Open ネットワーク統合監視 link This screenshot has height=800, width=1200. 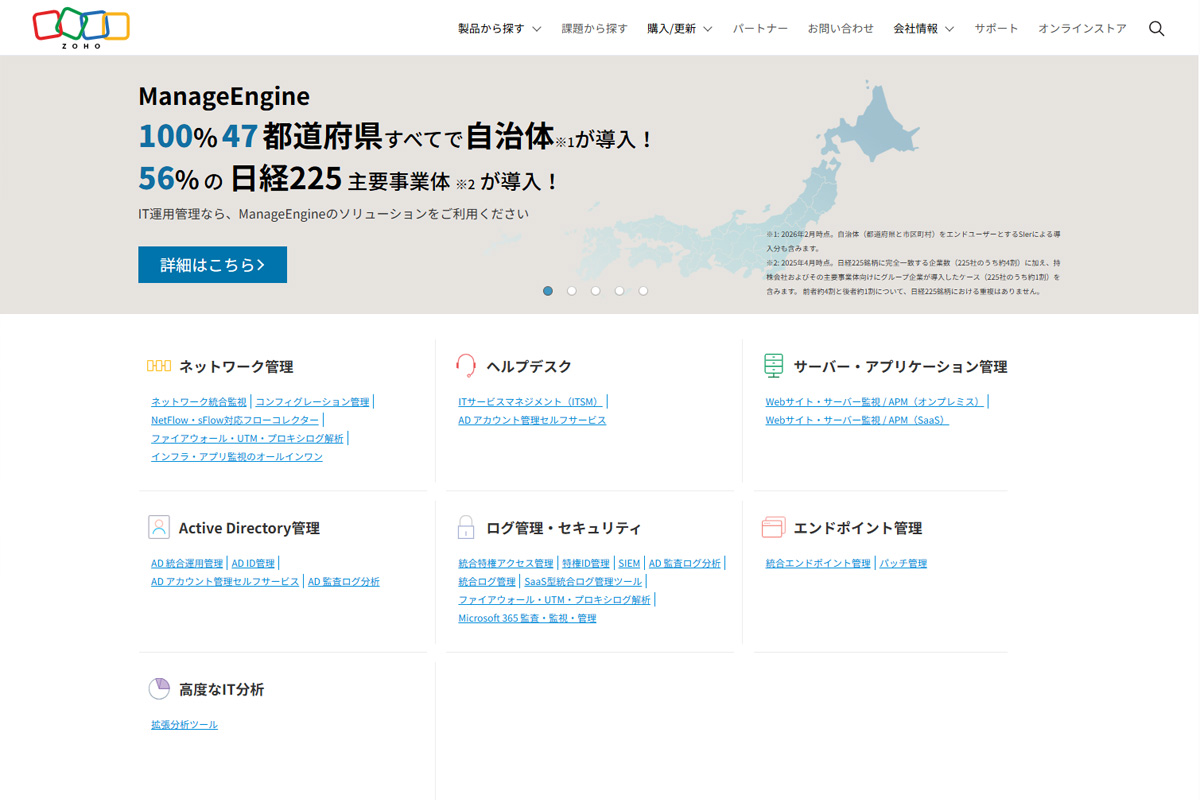(199, 402)
